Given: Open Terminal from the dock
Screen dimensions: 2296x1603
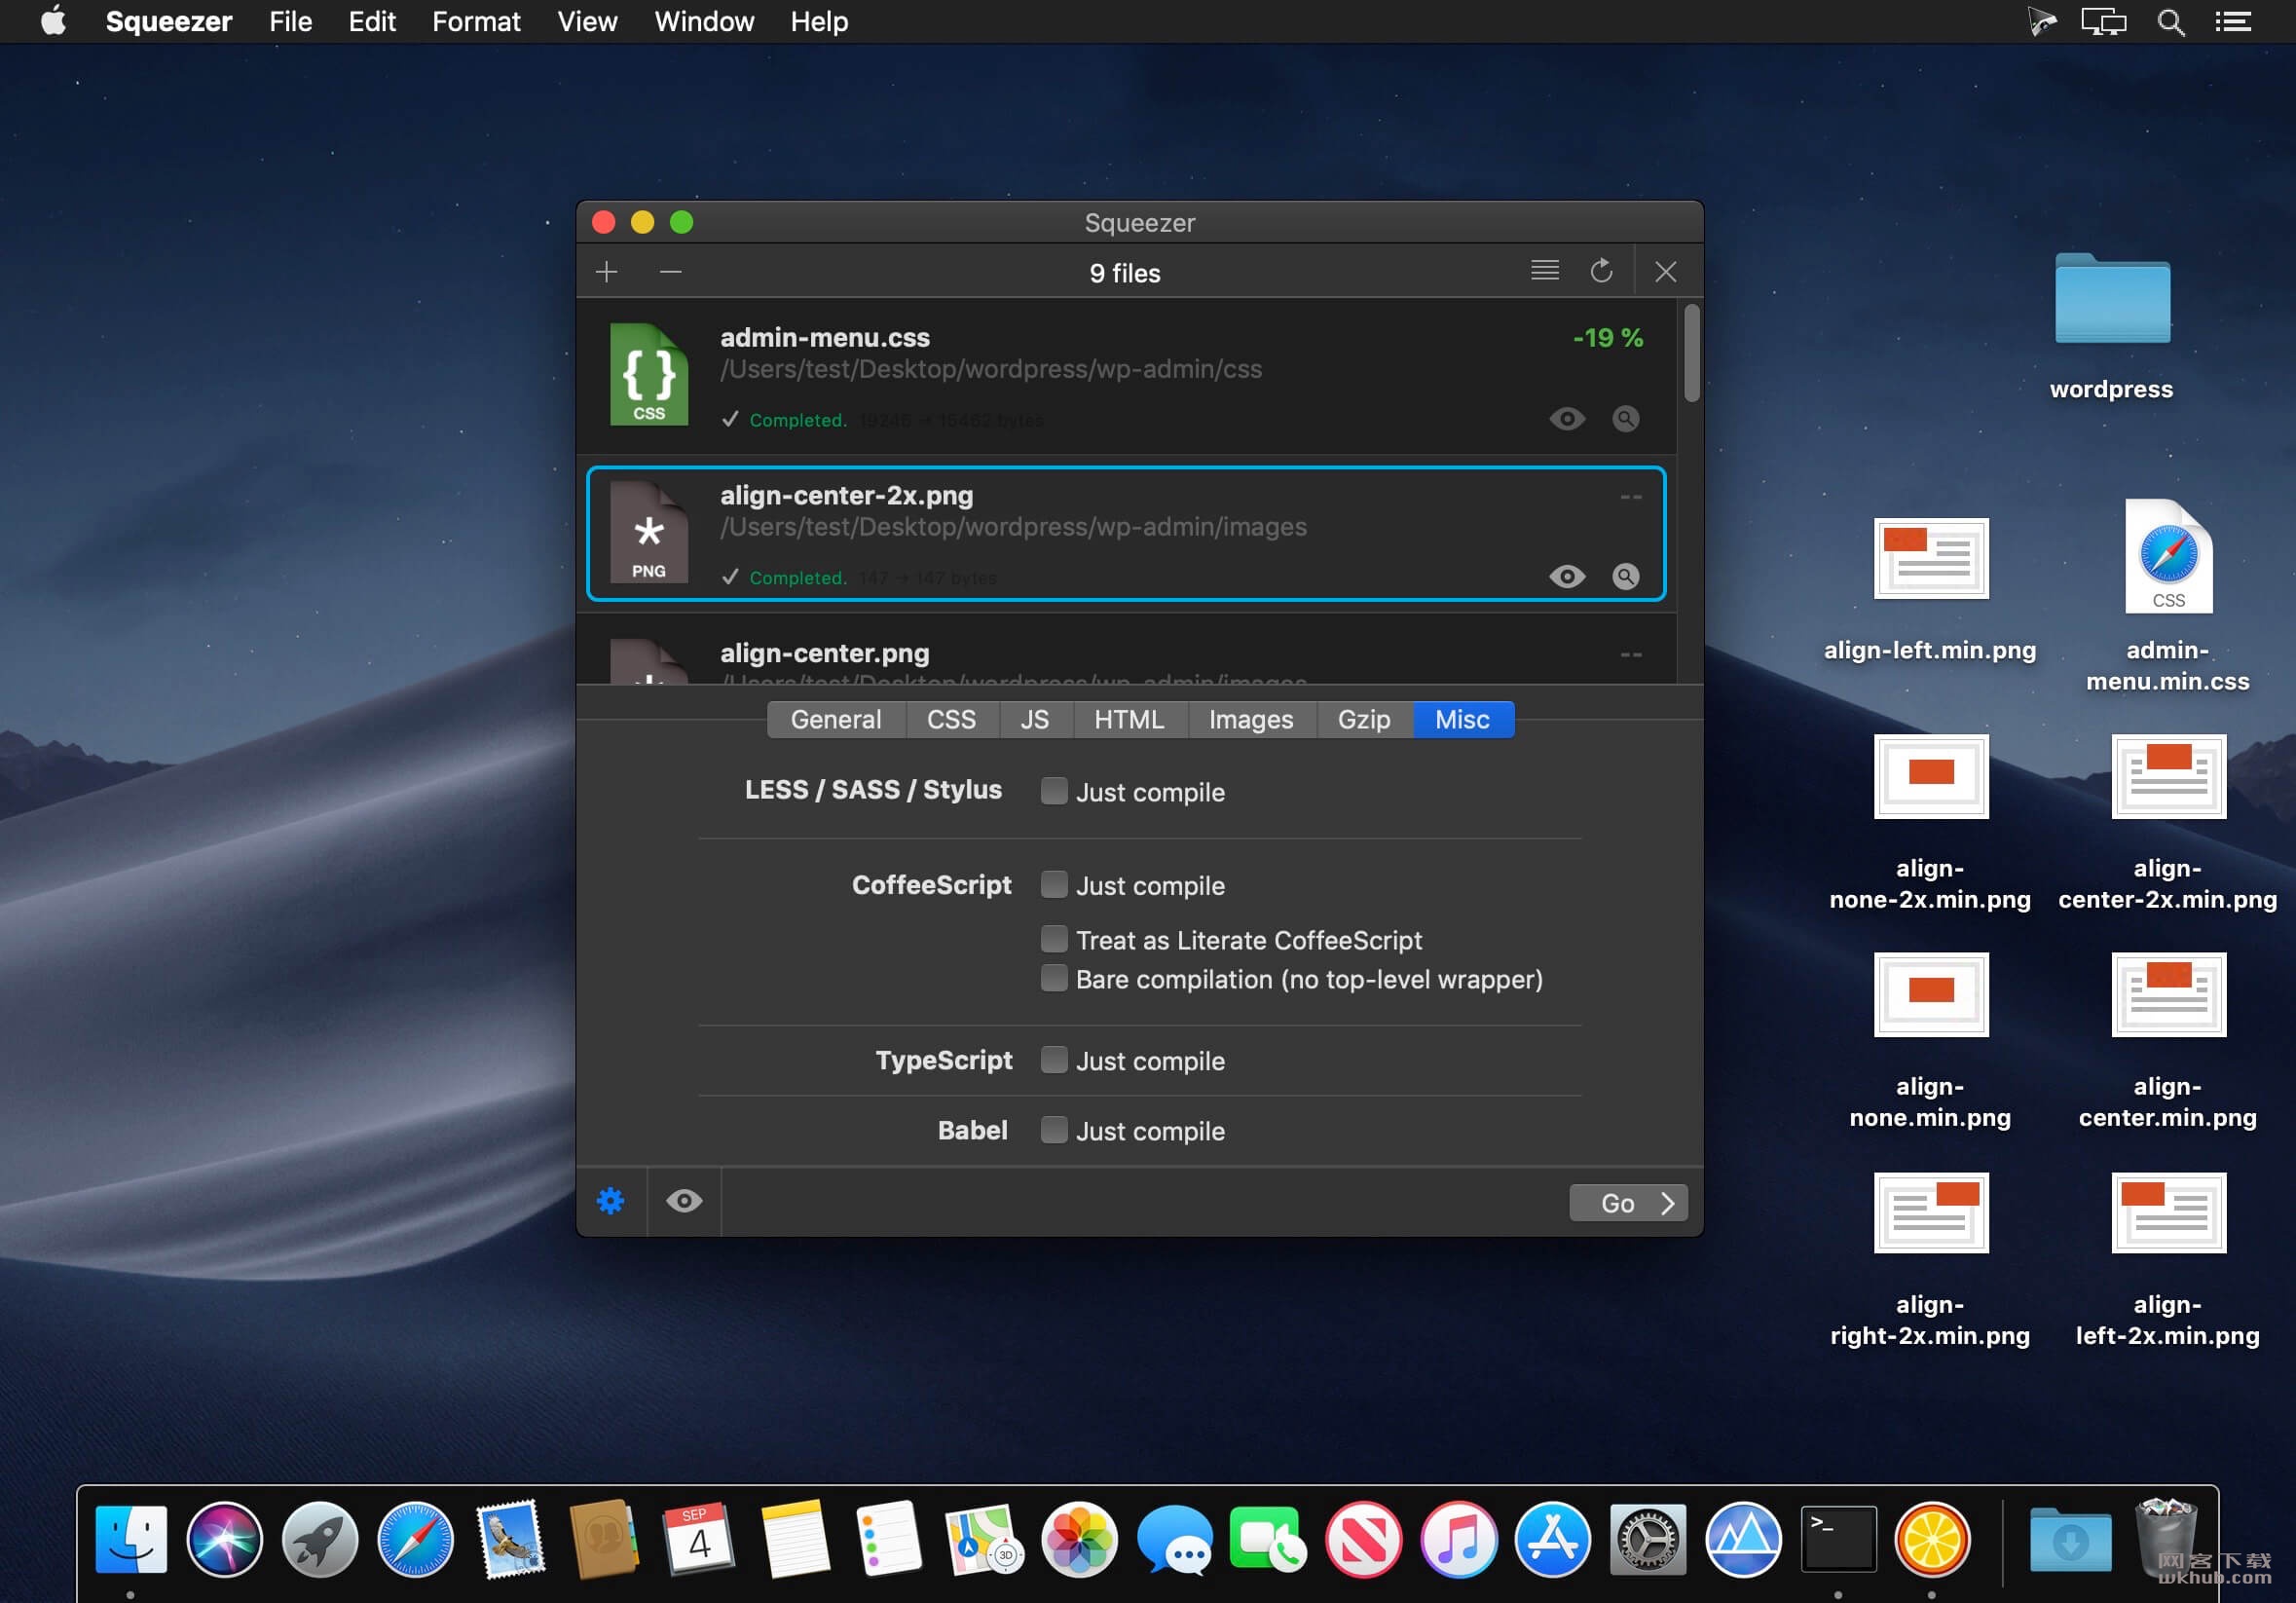Looking at the screenshot, I should coord(1838,1539).
